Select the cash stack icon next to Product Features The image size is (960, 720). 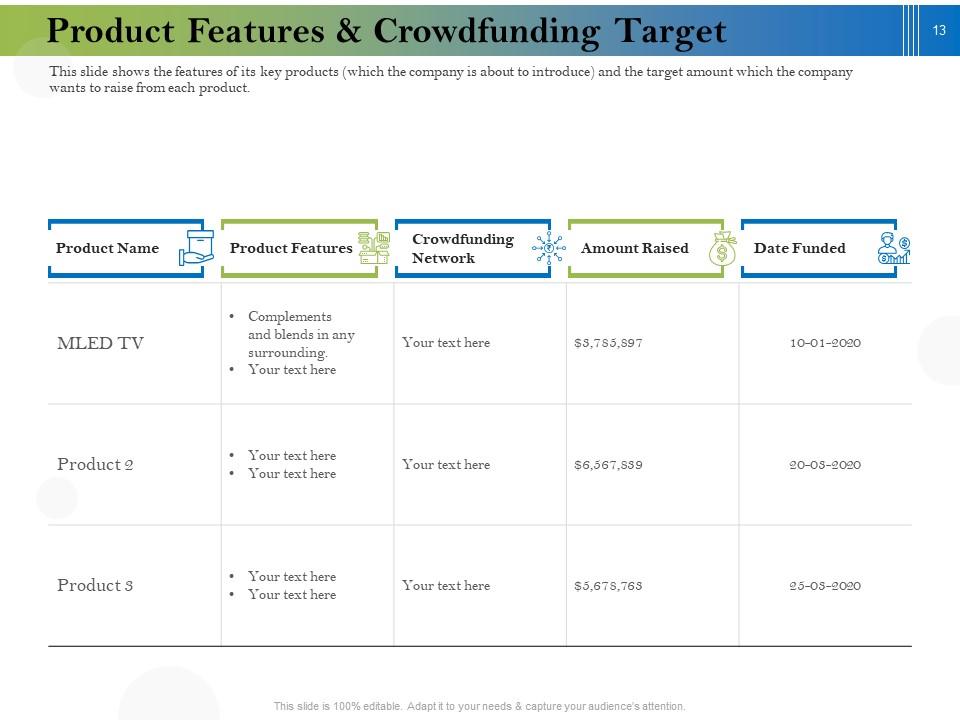[369, 248]
